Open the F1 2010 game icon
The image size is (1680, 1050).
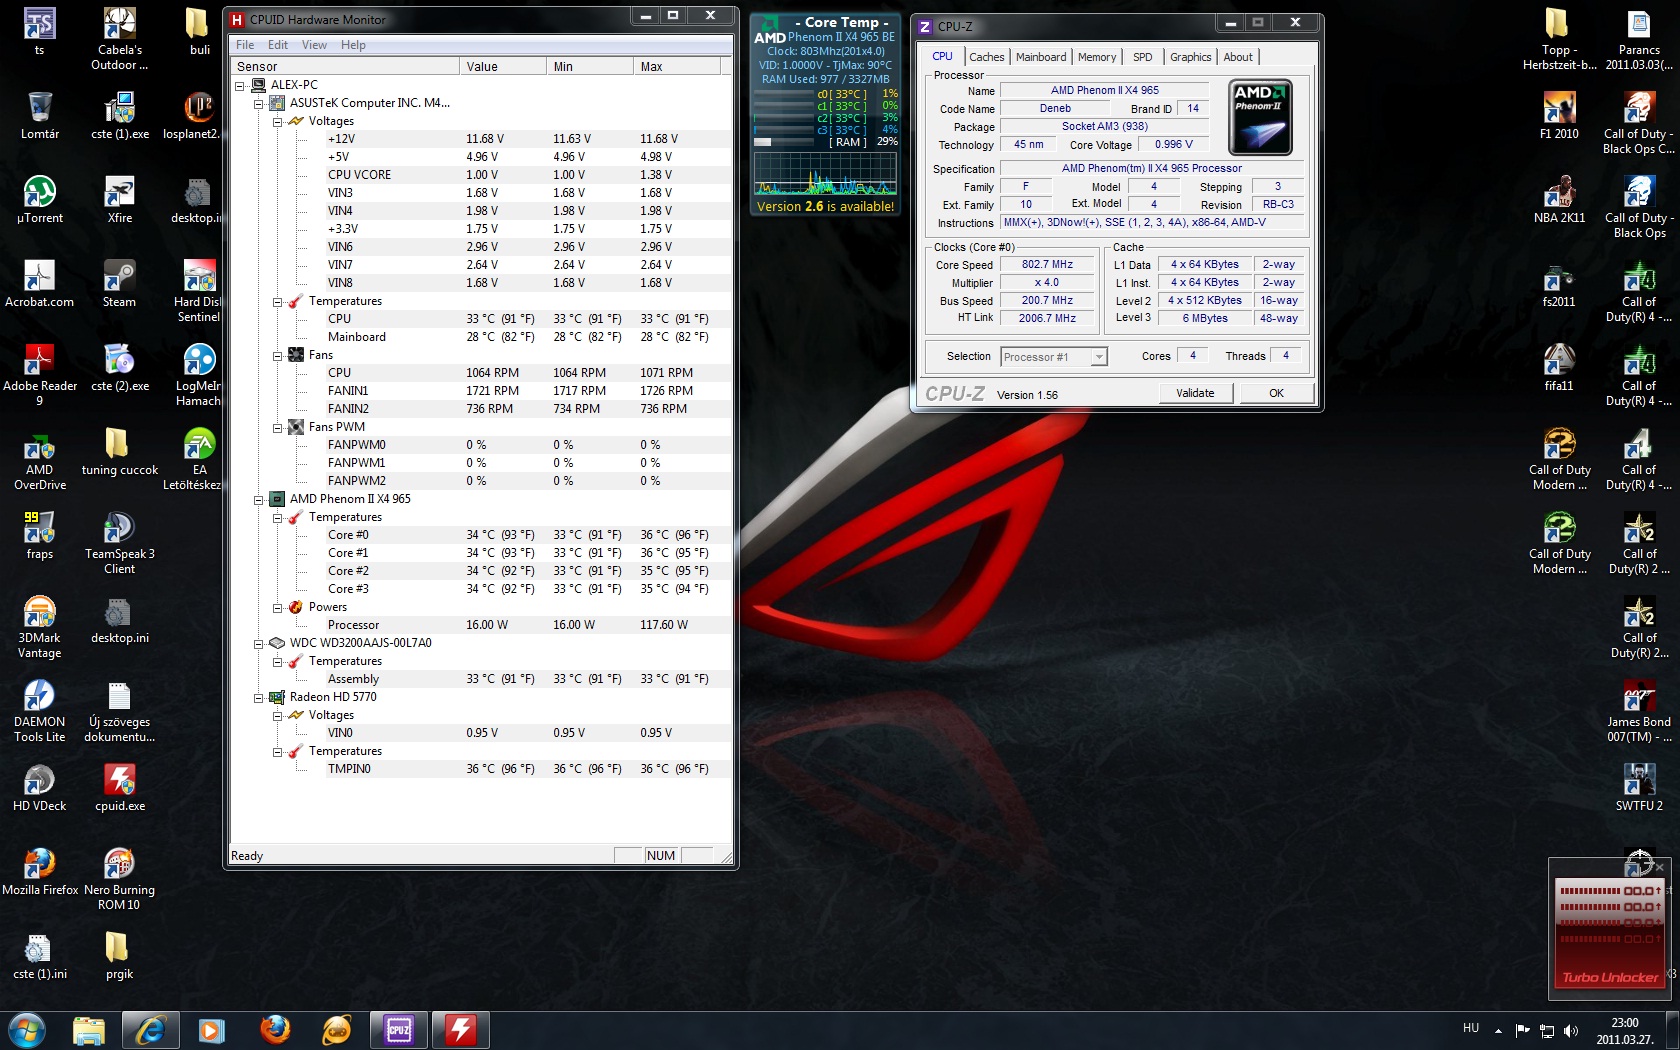[1559, 115]
